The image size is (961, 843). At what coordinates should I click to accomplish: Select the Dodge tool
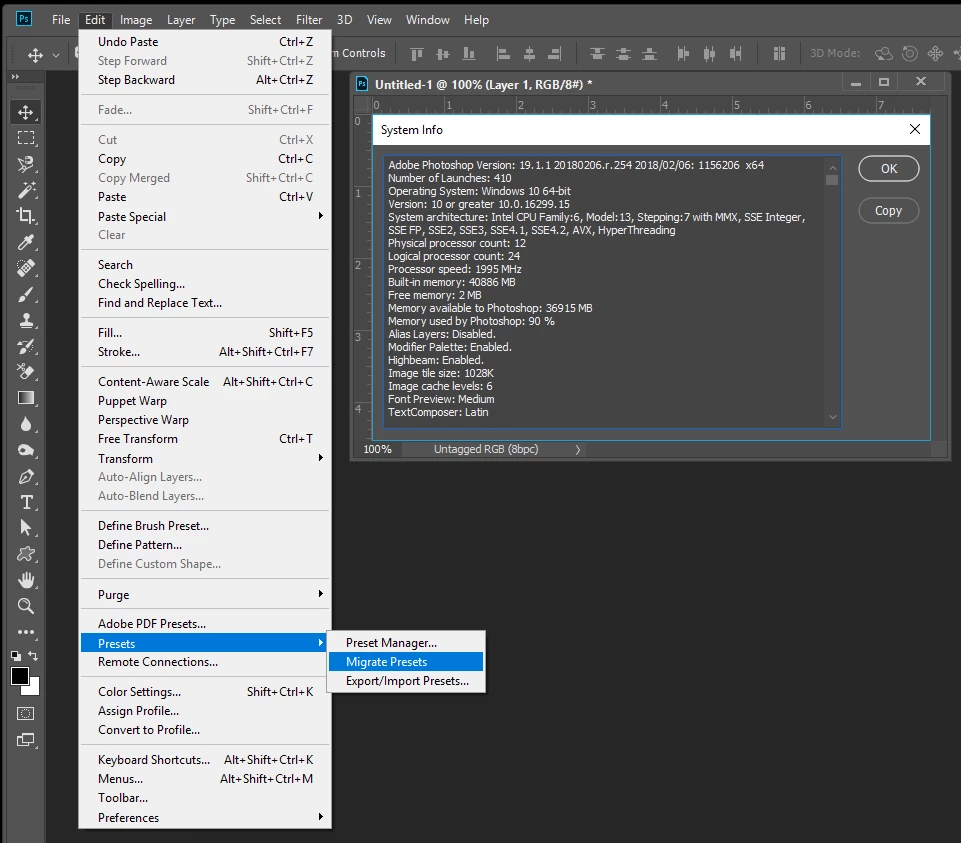coord(26,450)
